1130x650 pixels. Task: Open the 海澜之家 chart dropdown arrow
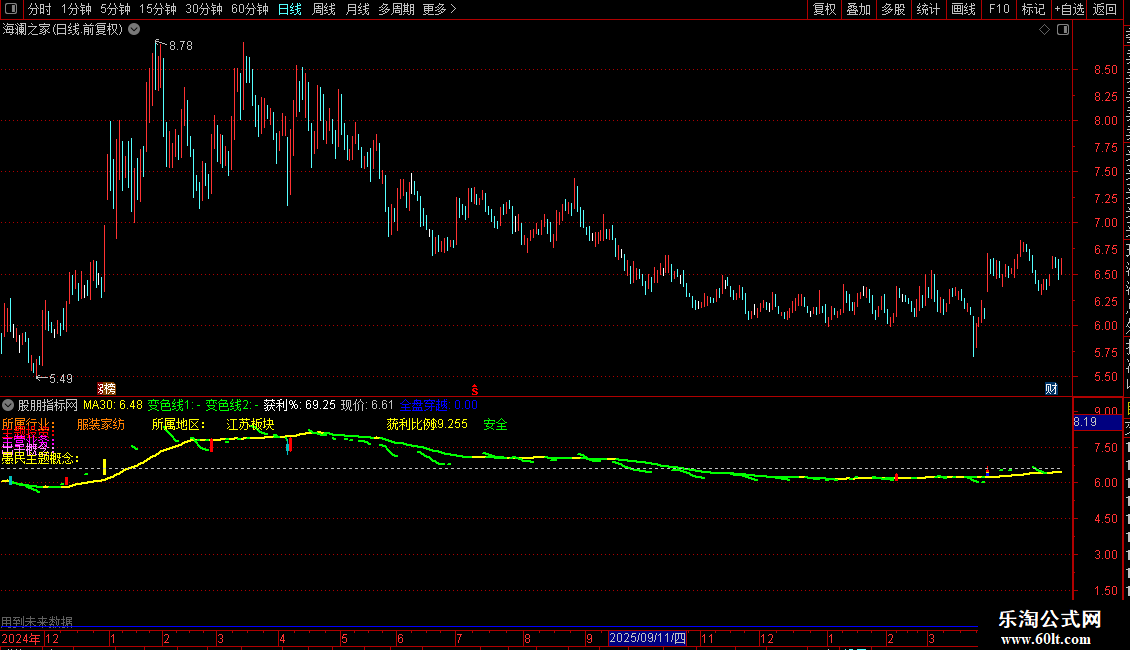tap(134, 30)
